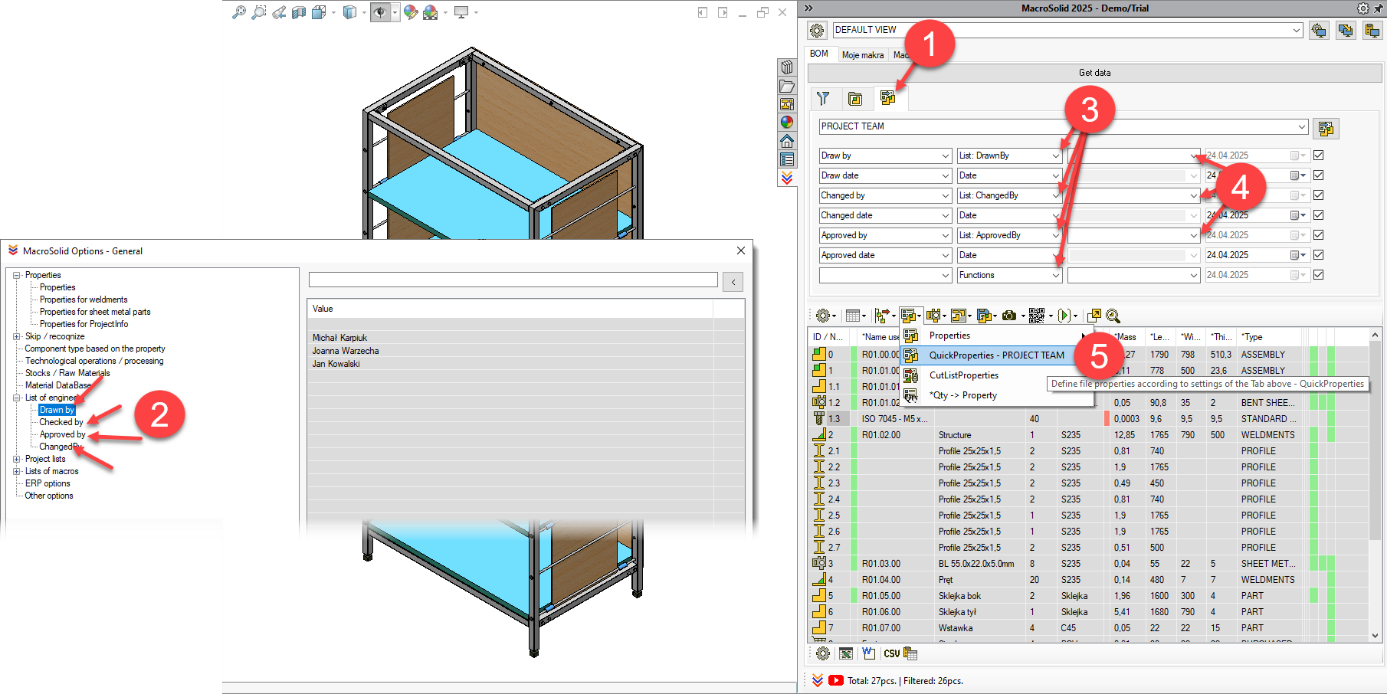Screen dimensions: 1387x694
Task: Select the QuickProperties tab icon
Action: [887, 98]
